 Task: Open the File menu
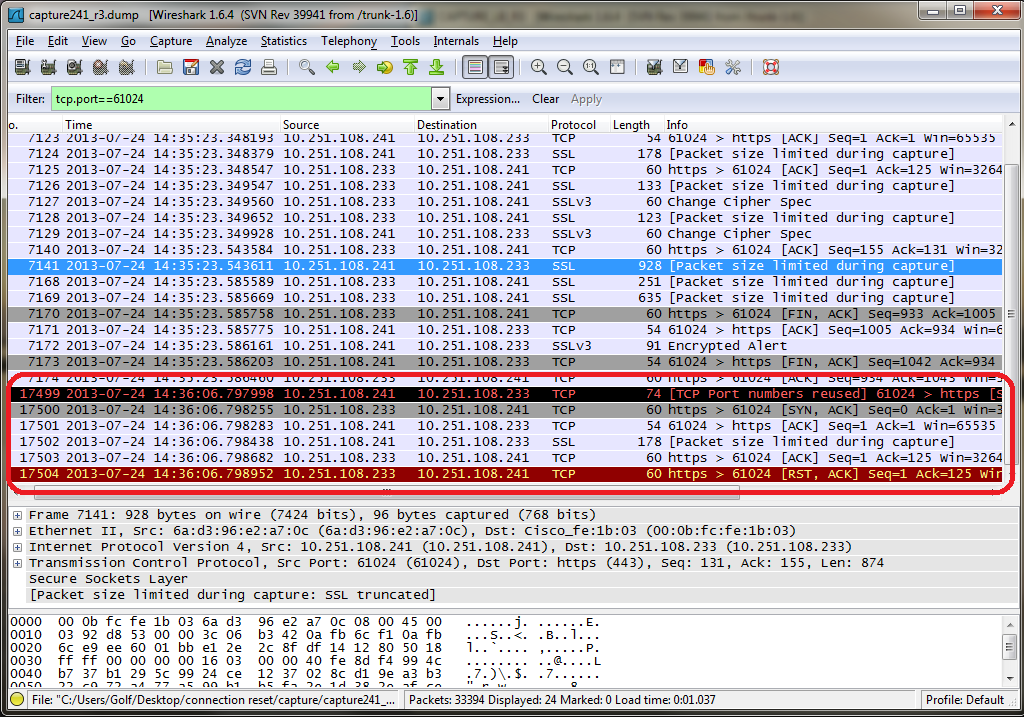coord(25,40)
